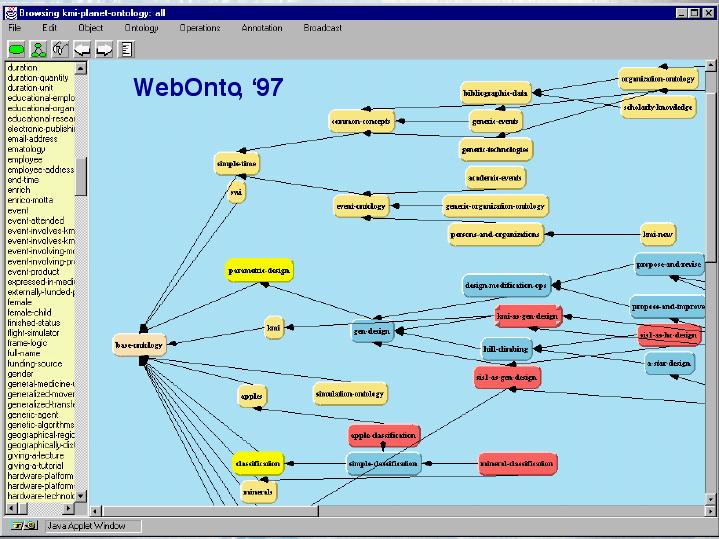Select the design-modification-ops node
Viewport: 719px width, 539px height.
click(506, 285)
